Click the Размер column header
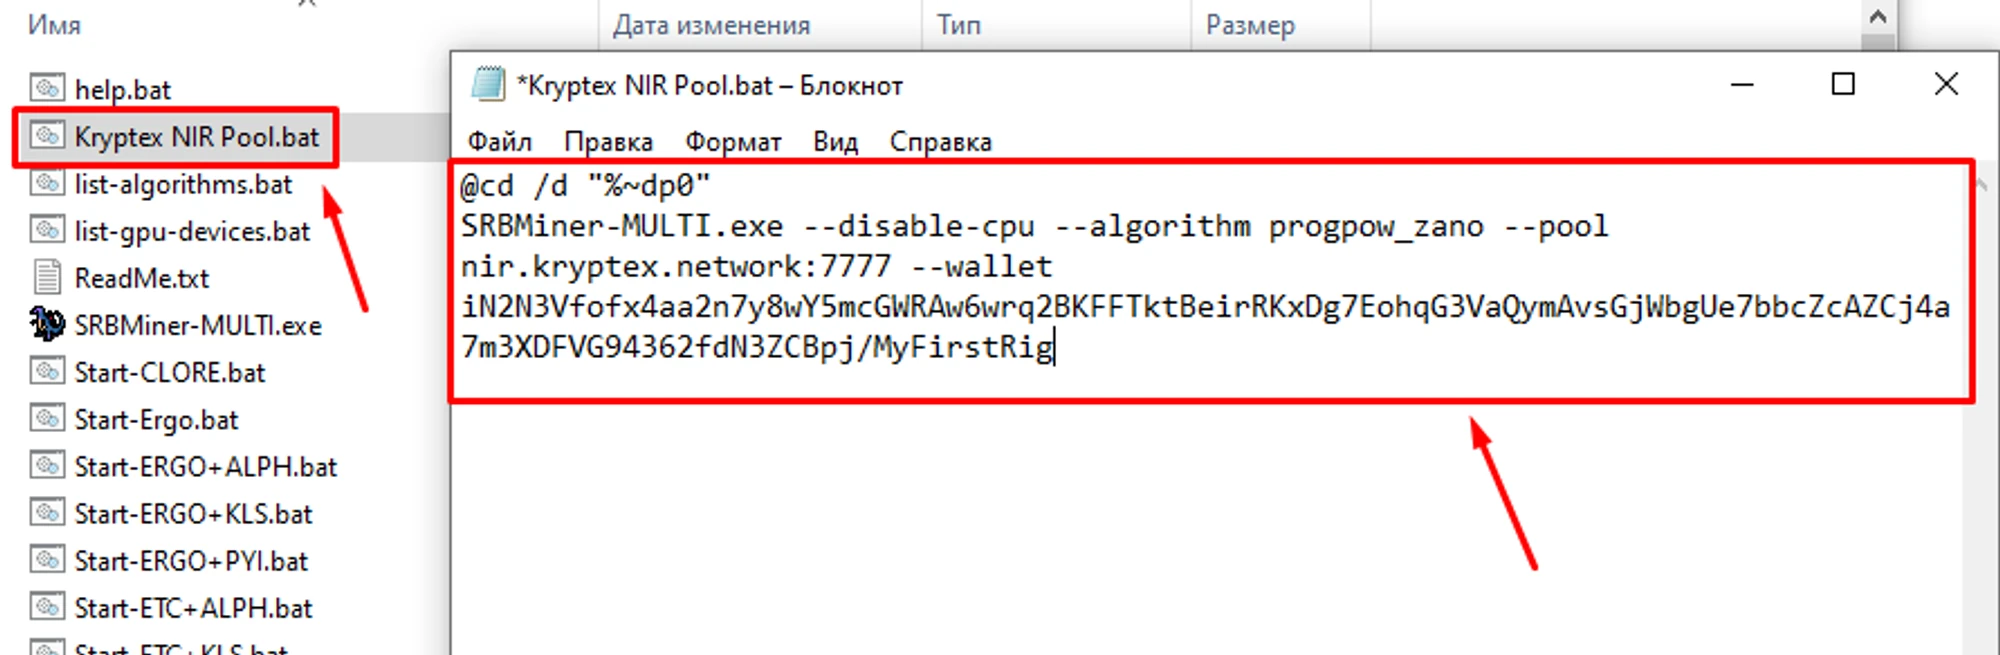2000x655 pixels. click(1250, 25)
